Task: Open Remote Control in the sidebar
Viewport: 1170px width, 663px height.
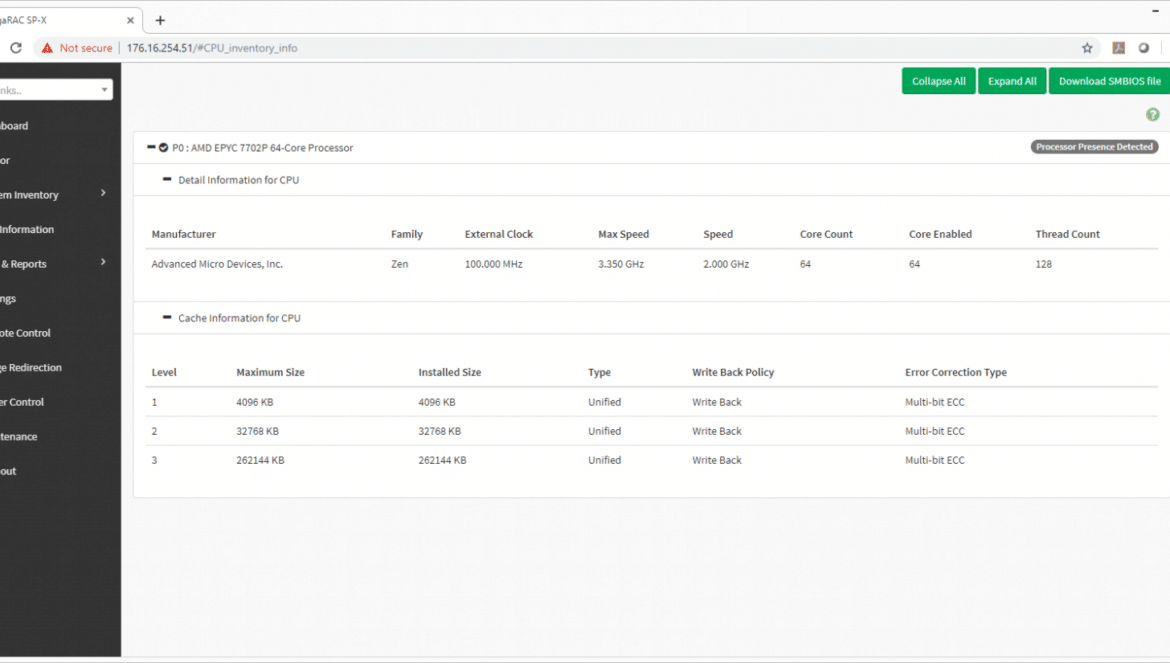Action: click(25, 333)
